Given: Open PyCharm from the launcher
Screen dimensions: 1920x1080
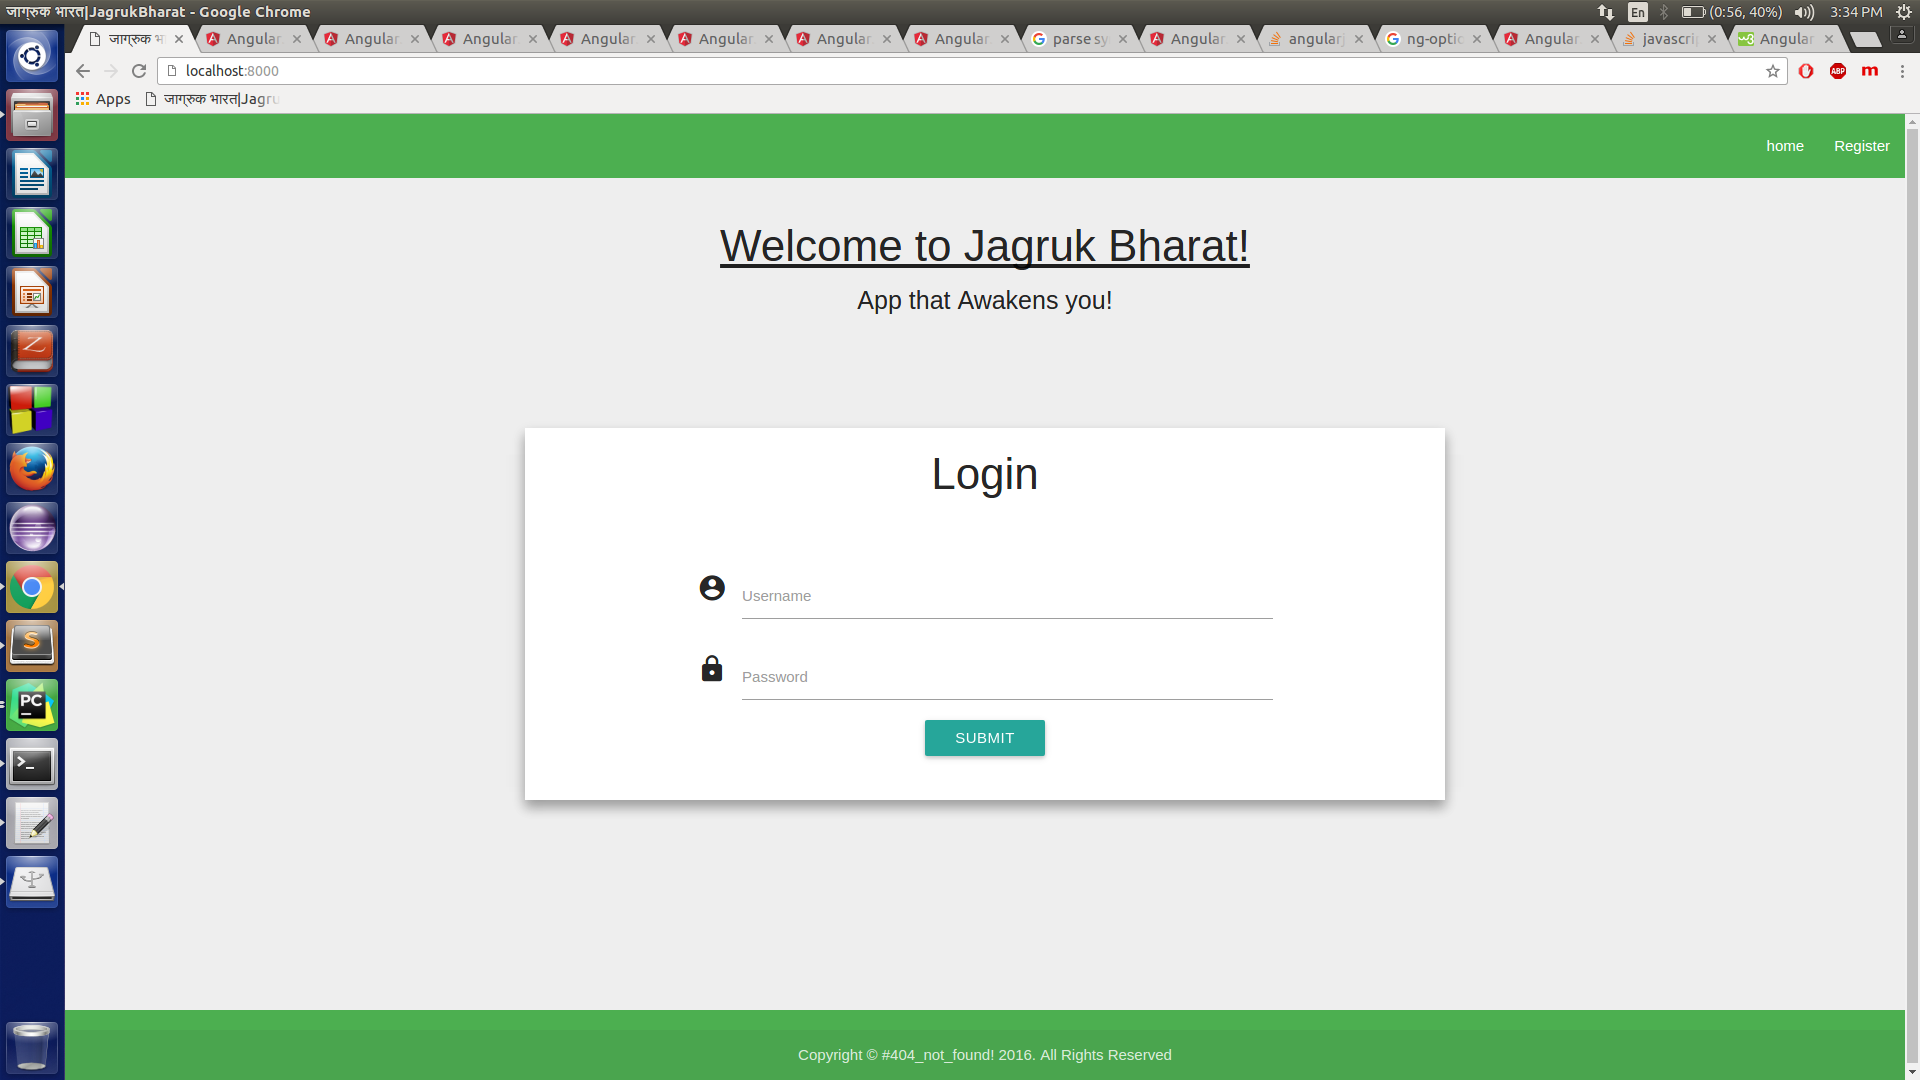Looking at the screenshot, I should point(32,705).
